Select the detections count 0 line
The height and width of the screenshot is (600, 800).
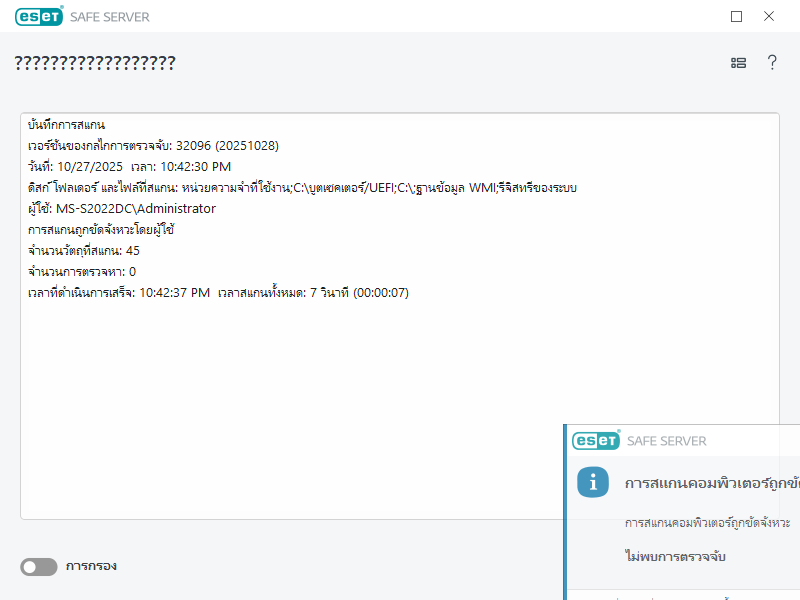pyautogui.click(x=82, y=272)
